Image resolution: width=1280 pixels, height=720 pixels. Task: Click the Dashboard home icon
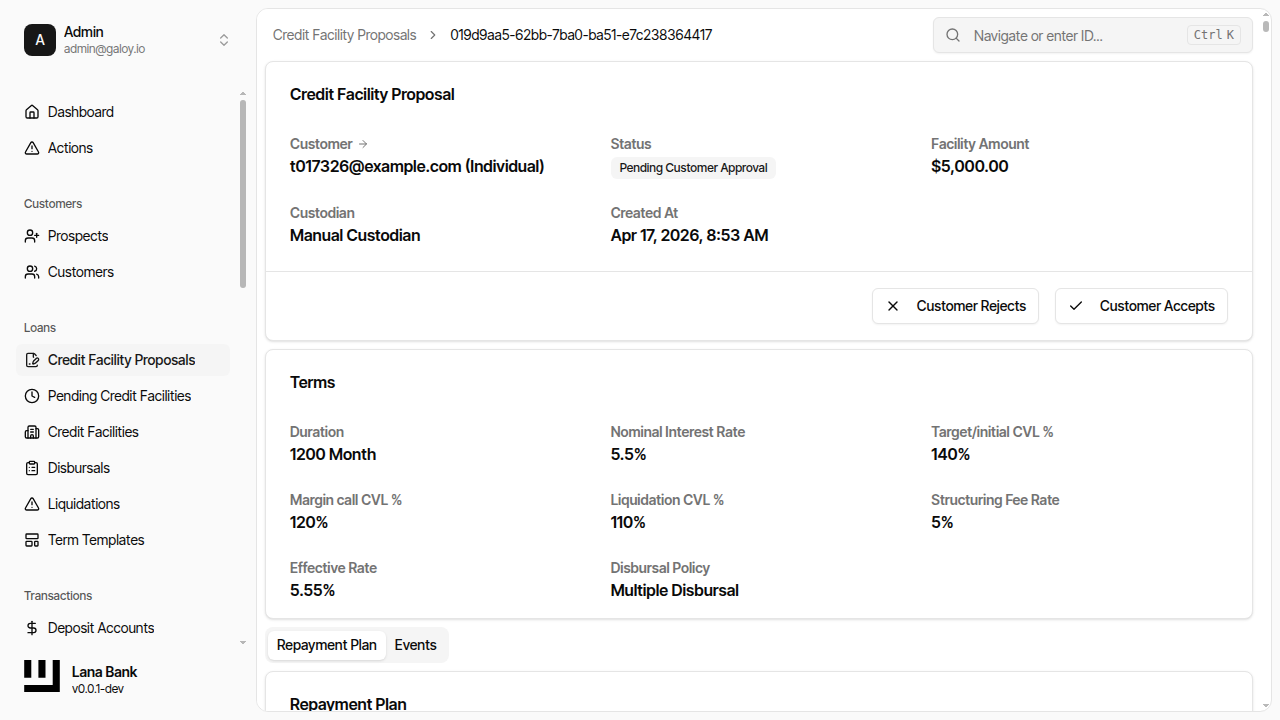tap(32, 112)
